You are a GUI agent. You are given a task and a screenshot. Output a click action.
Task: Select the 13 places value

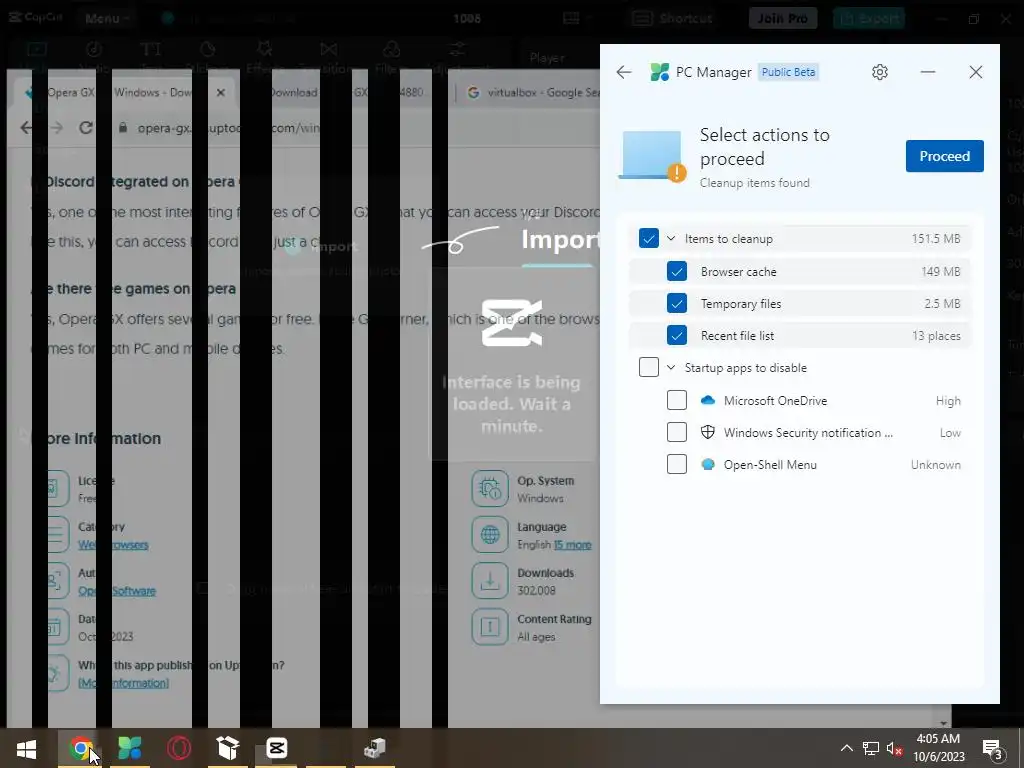point(936,336)
